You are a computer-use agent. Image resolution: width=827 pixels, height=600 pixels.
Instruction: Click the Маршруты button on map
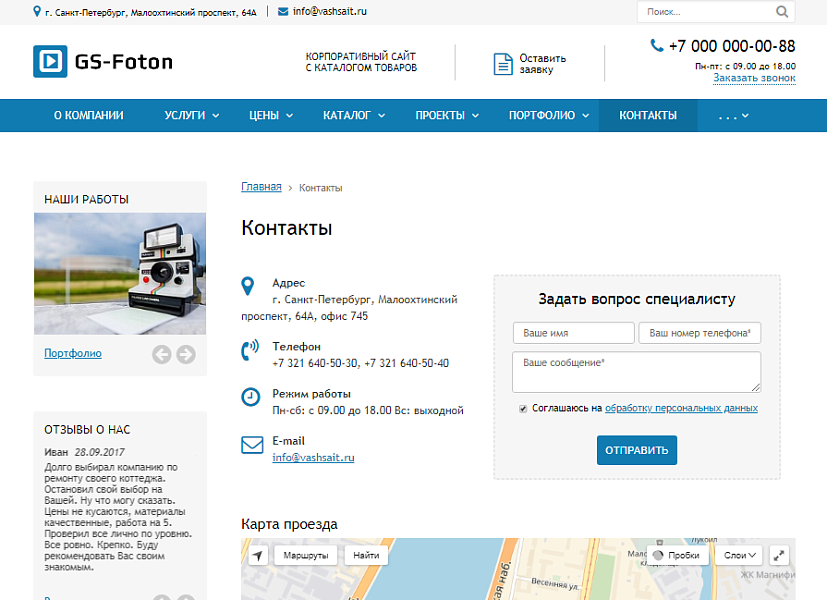point(306,555)
